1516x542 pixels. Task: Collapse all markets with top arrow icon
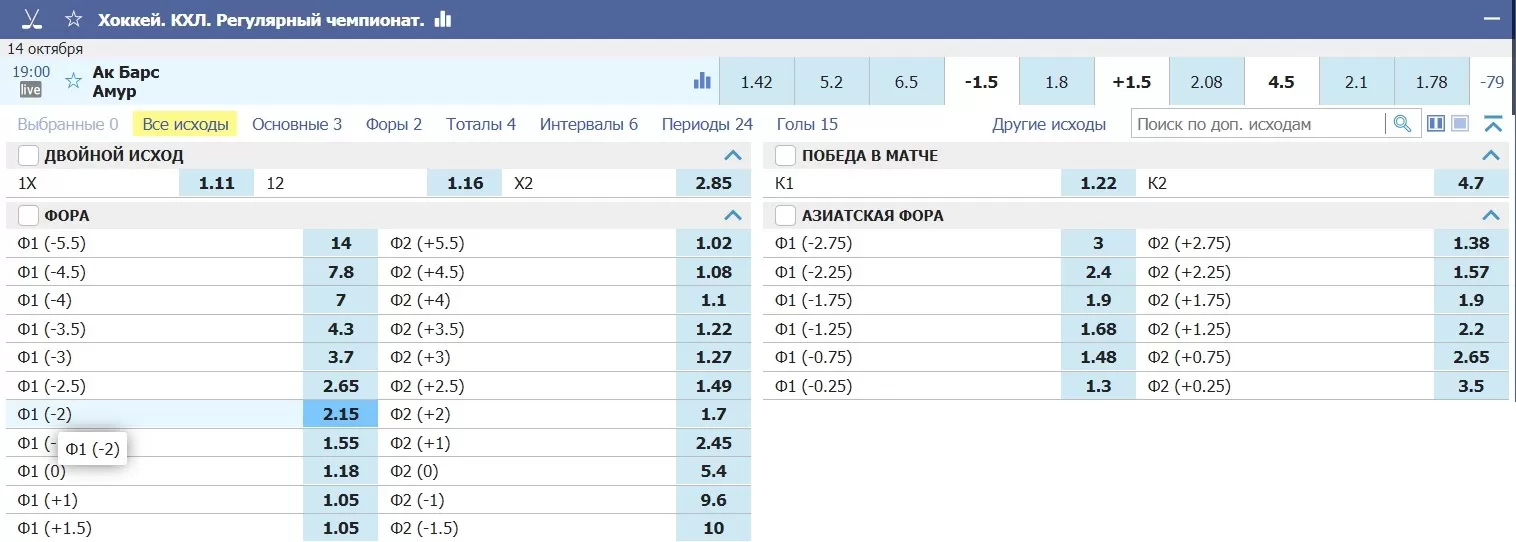click(x=1493, y=124)
